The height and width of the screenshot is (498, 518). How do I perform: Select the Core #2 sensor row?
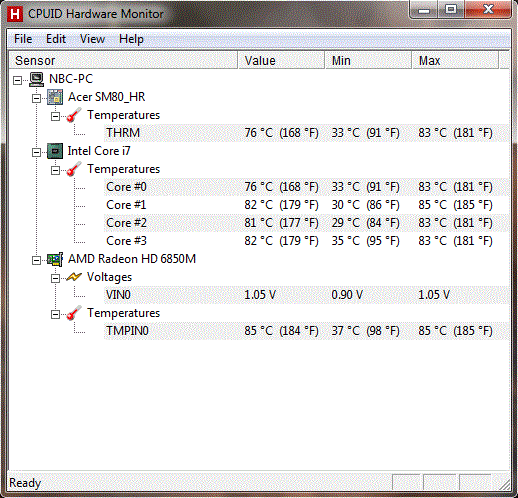coord(306,223)
